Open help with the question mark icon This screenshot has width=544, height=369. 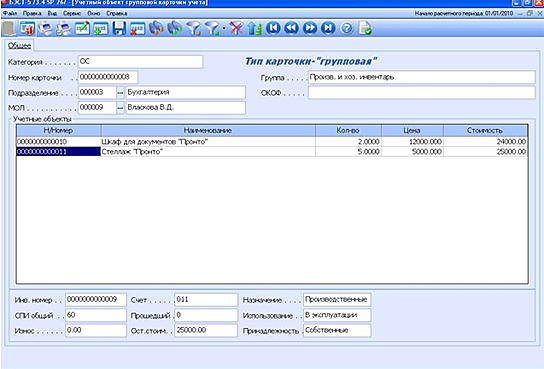(x=347, y=28)
